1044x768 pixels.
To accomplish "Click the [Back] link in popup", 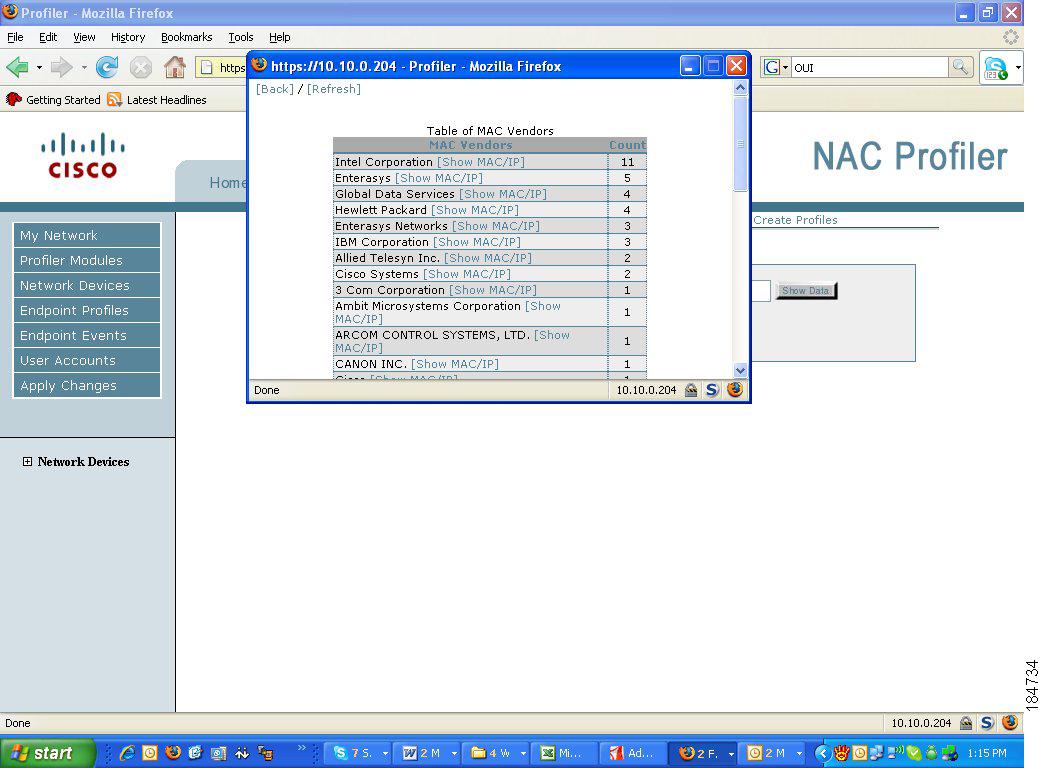I will pyautogui.click(x=274, y=89).
